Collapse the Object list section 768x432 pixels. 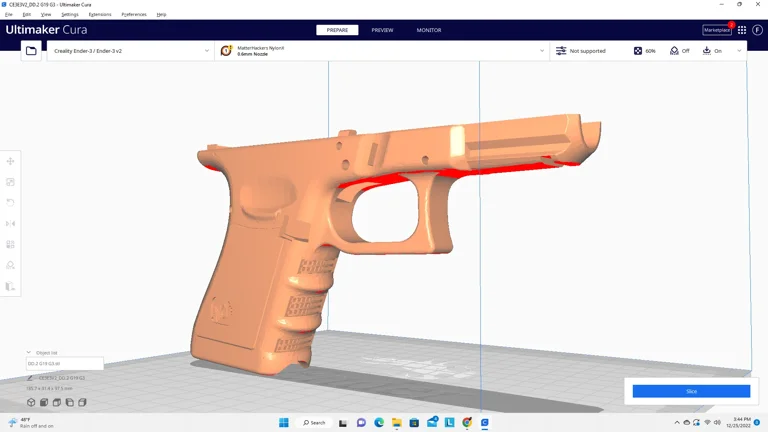click(x=29, y=353)
